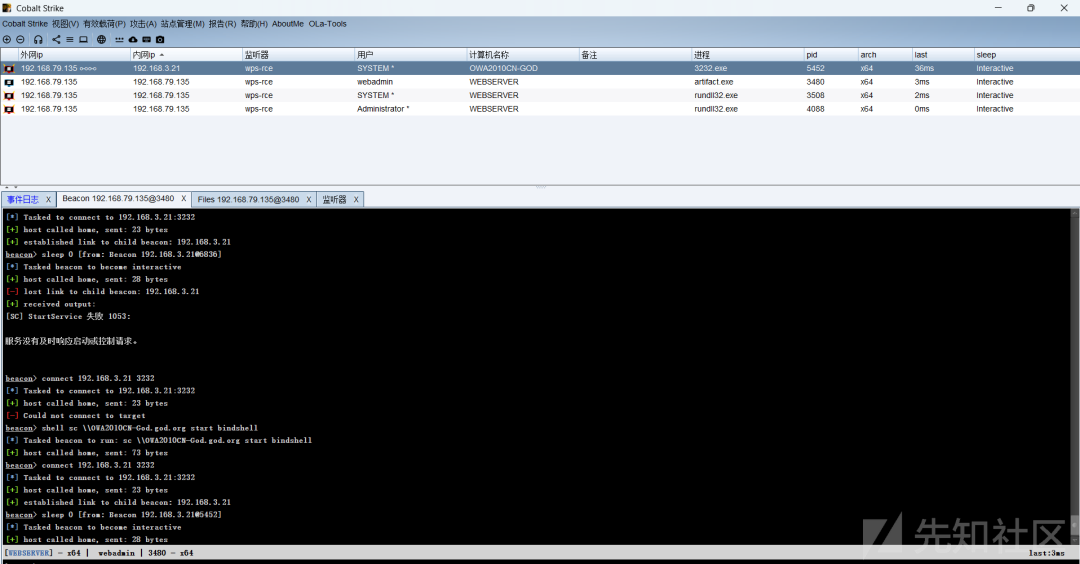Image resolution: width=1080 pixels, height=564 pixels.
Task: Open credentials view via dots icon
Action: 119,39
